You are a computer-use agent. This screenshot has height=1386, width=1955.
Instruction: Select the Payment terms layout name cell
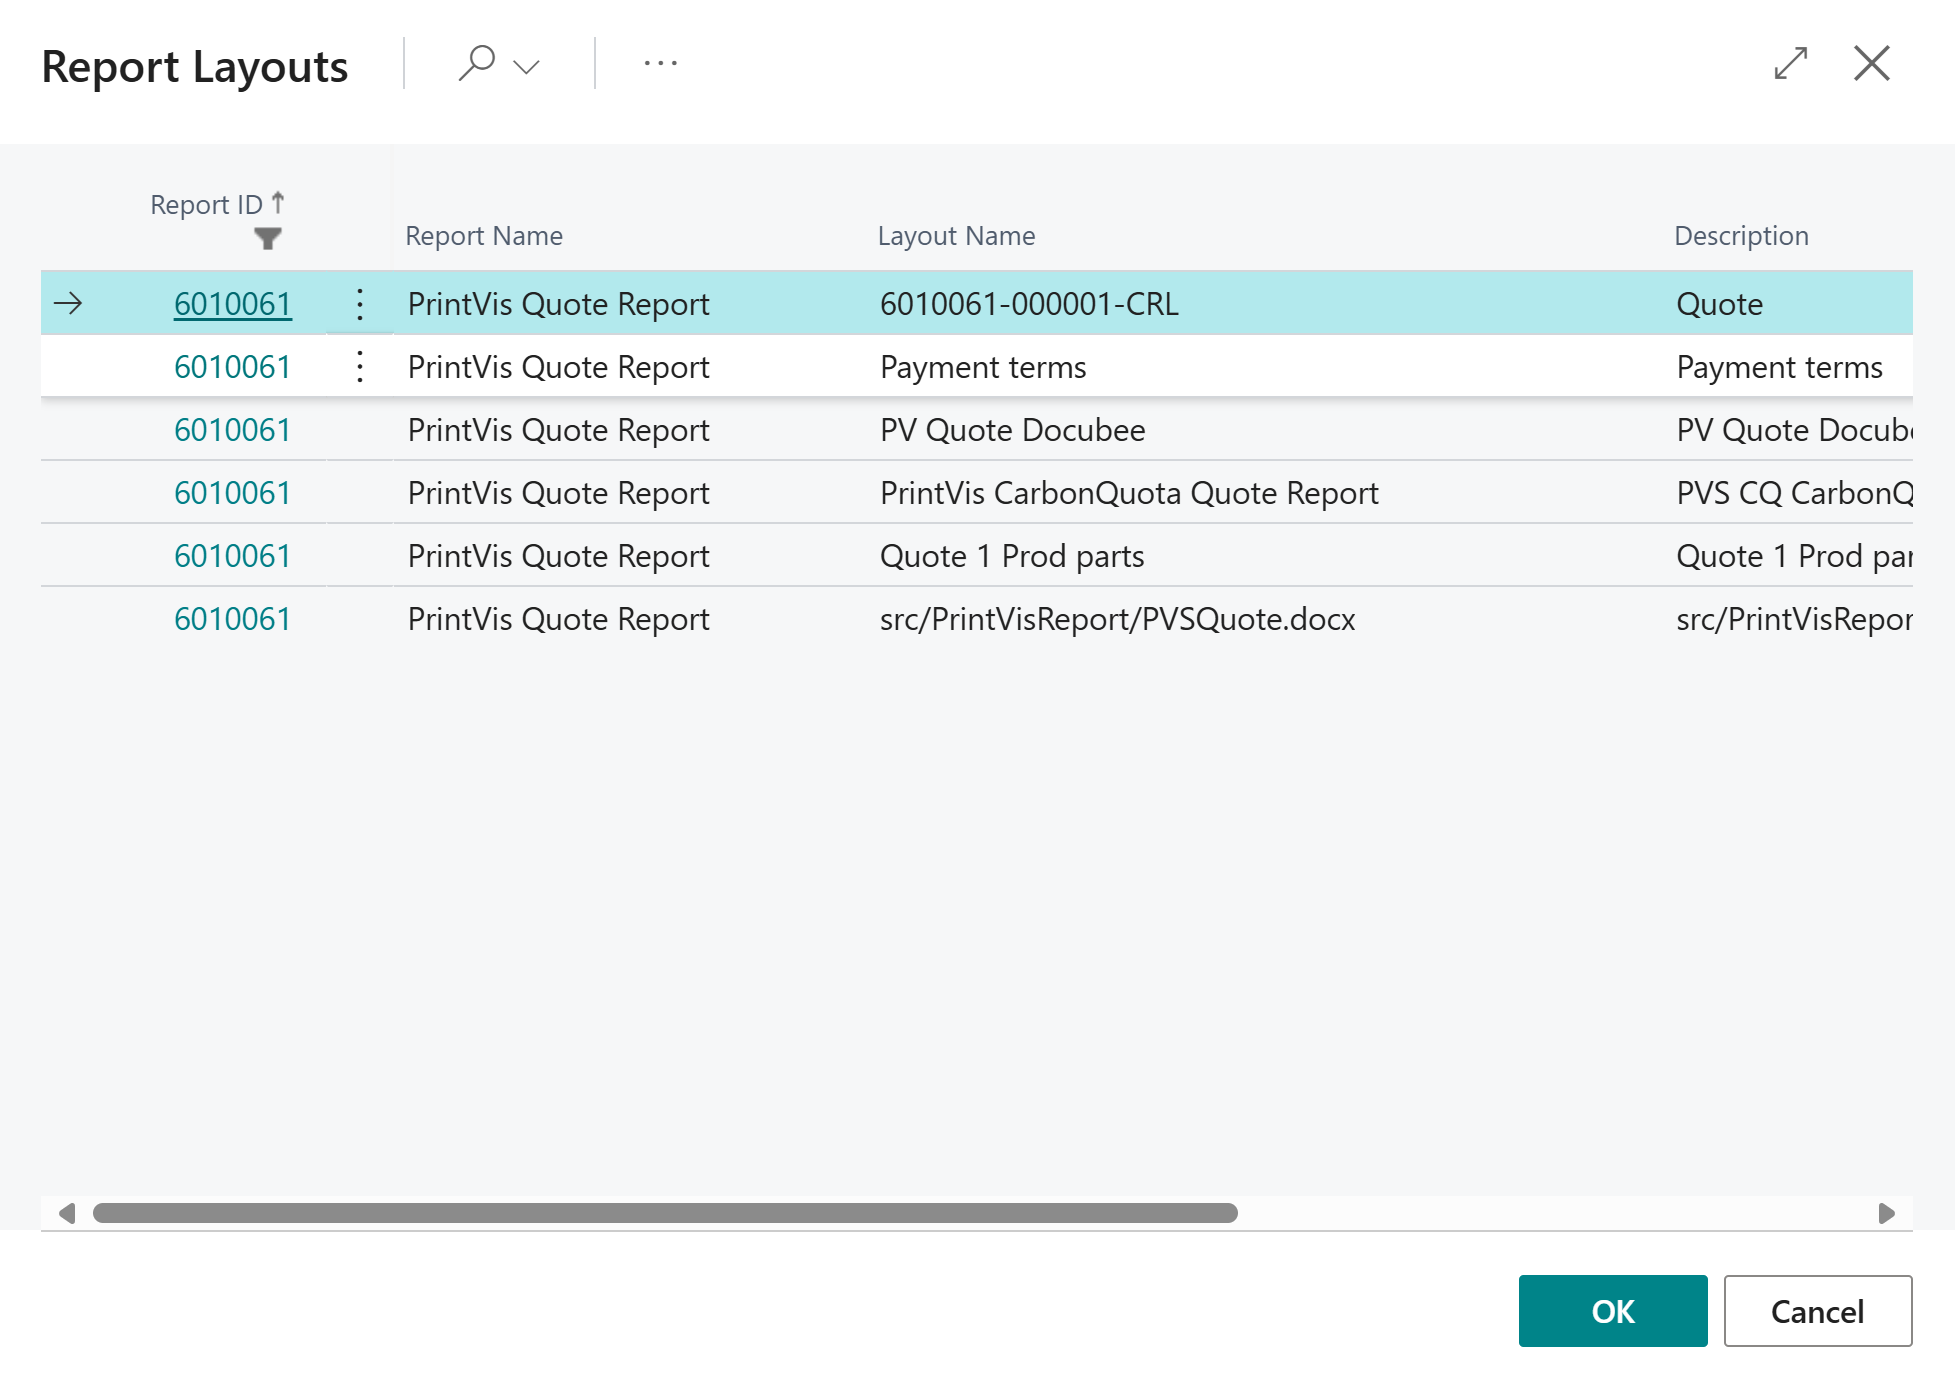point(983,367)
